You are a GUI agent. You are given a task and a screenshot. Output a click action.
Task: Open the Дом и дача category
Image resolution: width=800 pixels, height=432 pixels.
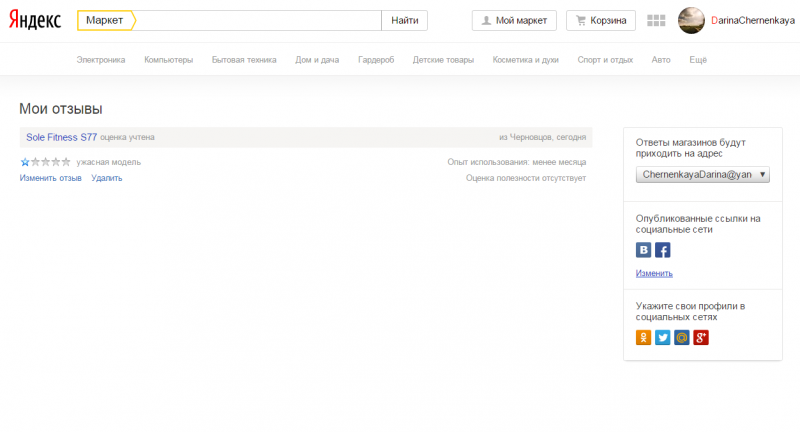pyautogui.click(x=317, y=60)
